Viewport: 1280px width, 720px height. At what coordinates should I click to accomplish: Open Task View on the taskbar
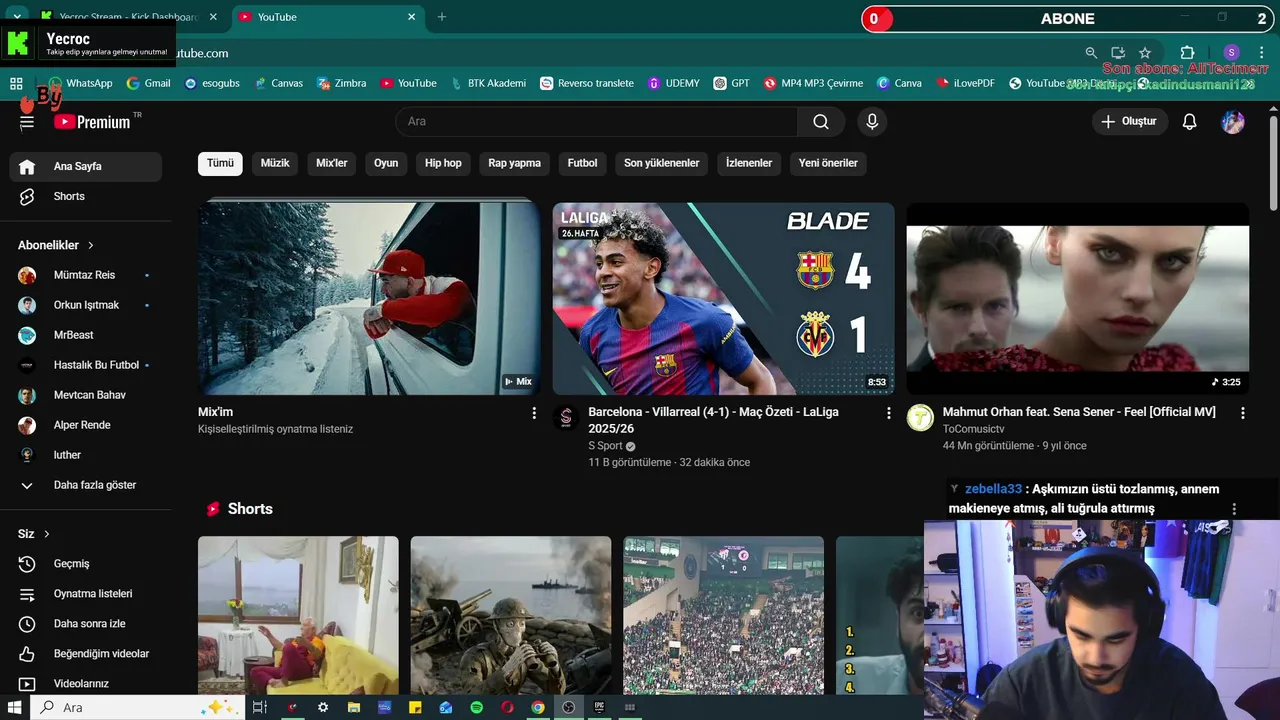click(x=259, y=707)
